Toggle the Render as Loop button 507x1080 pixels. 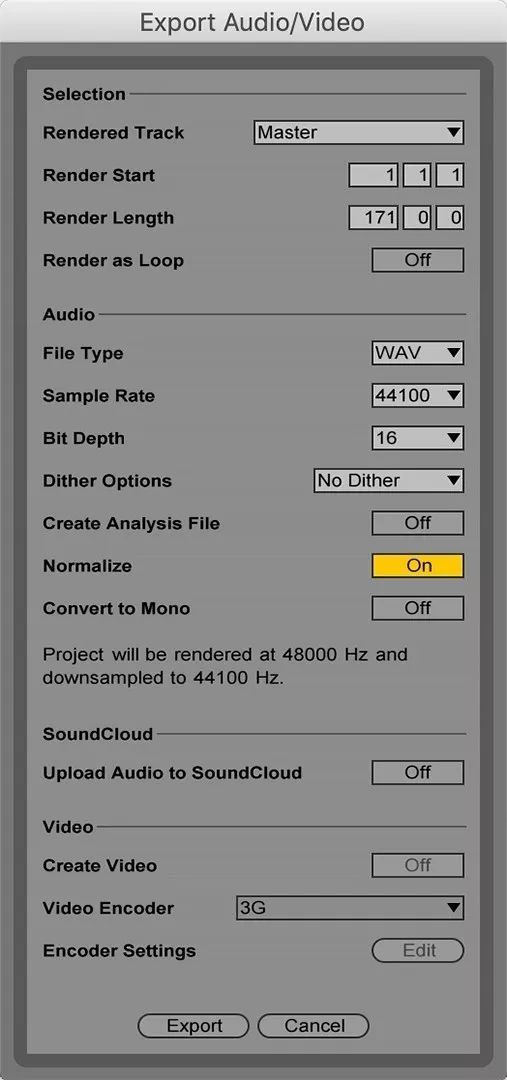tap(417, 260)
